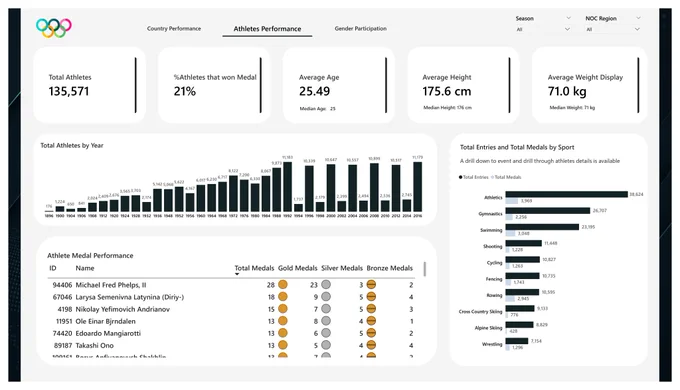
Task: Click bronze medal icon in Ole Einar Bjrndalen row
Action: click(x=371, y=321)
